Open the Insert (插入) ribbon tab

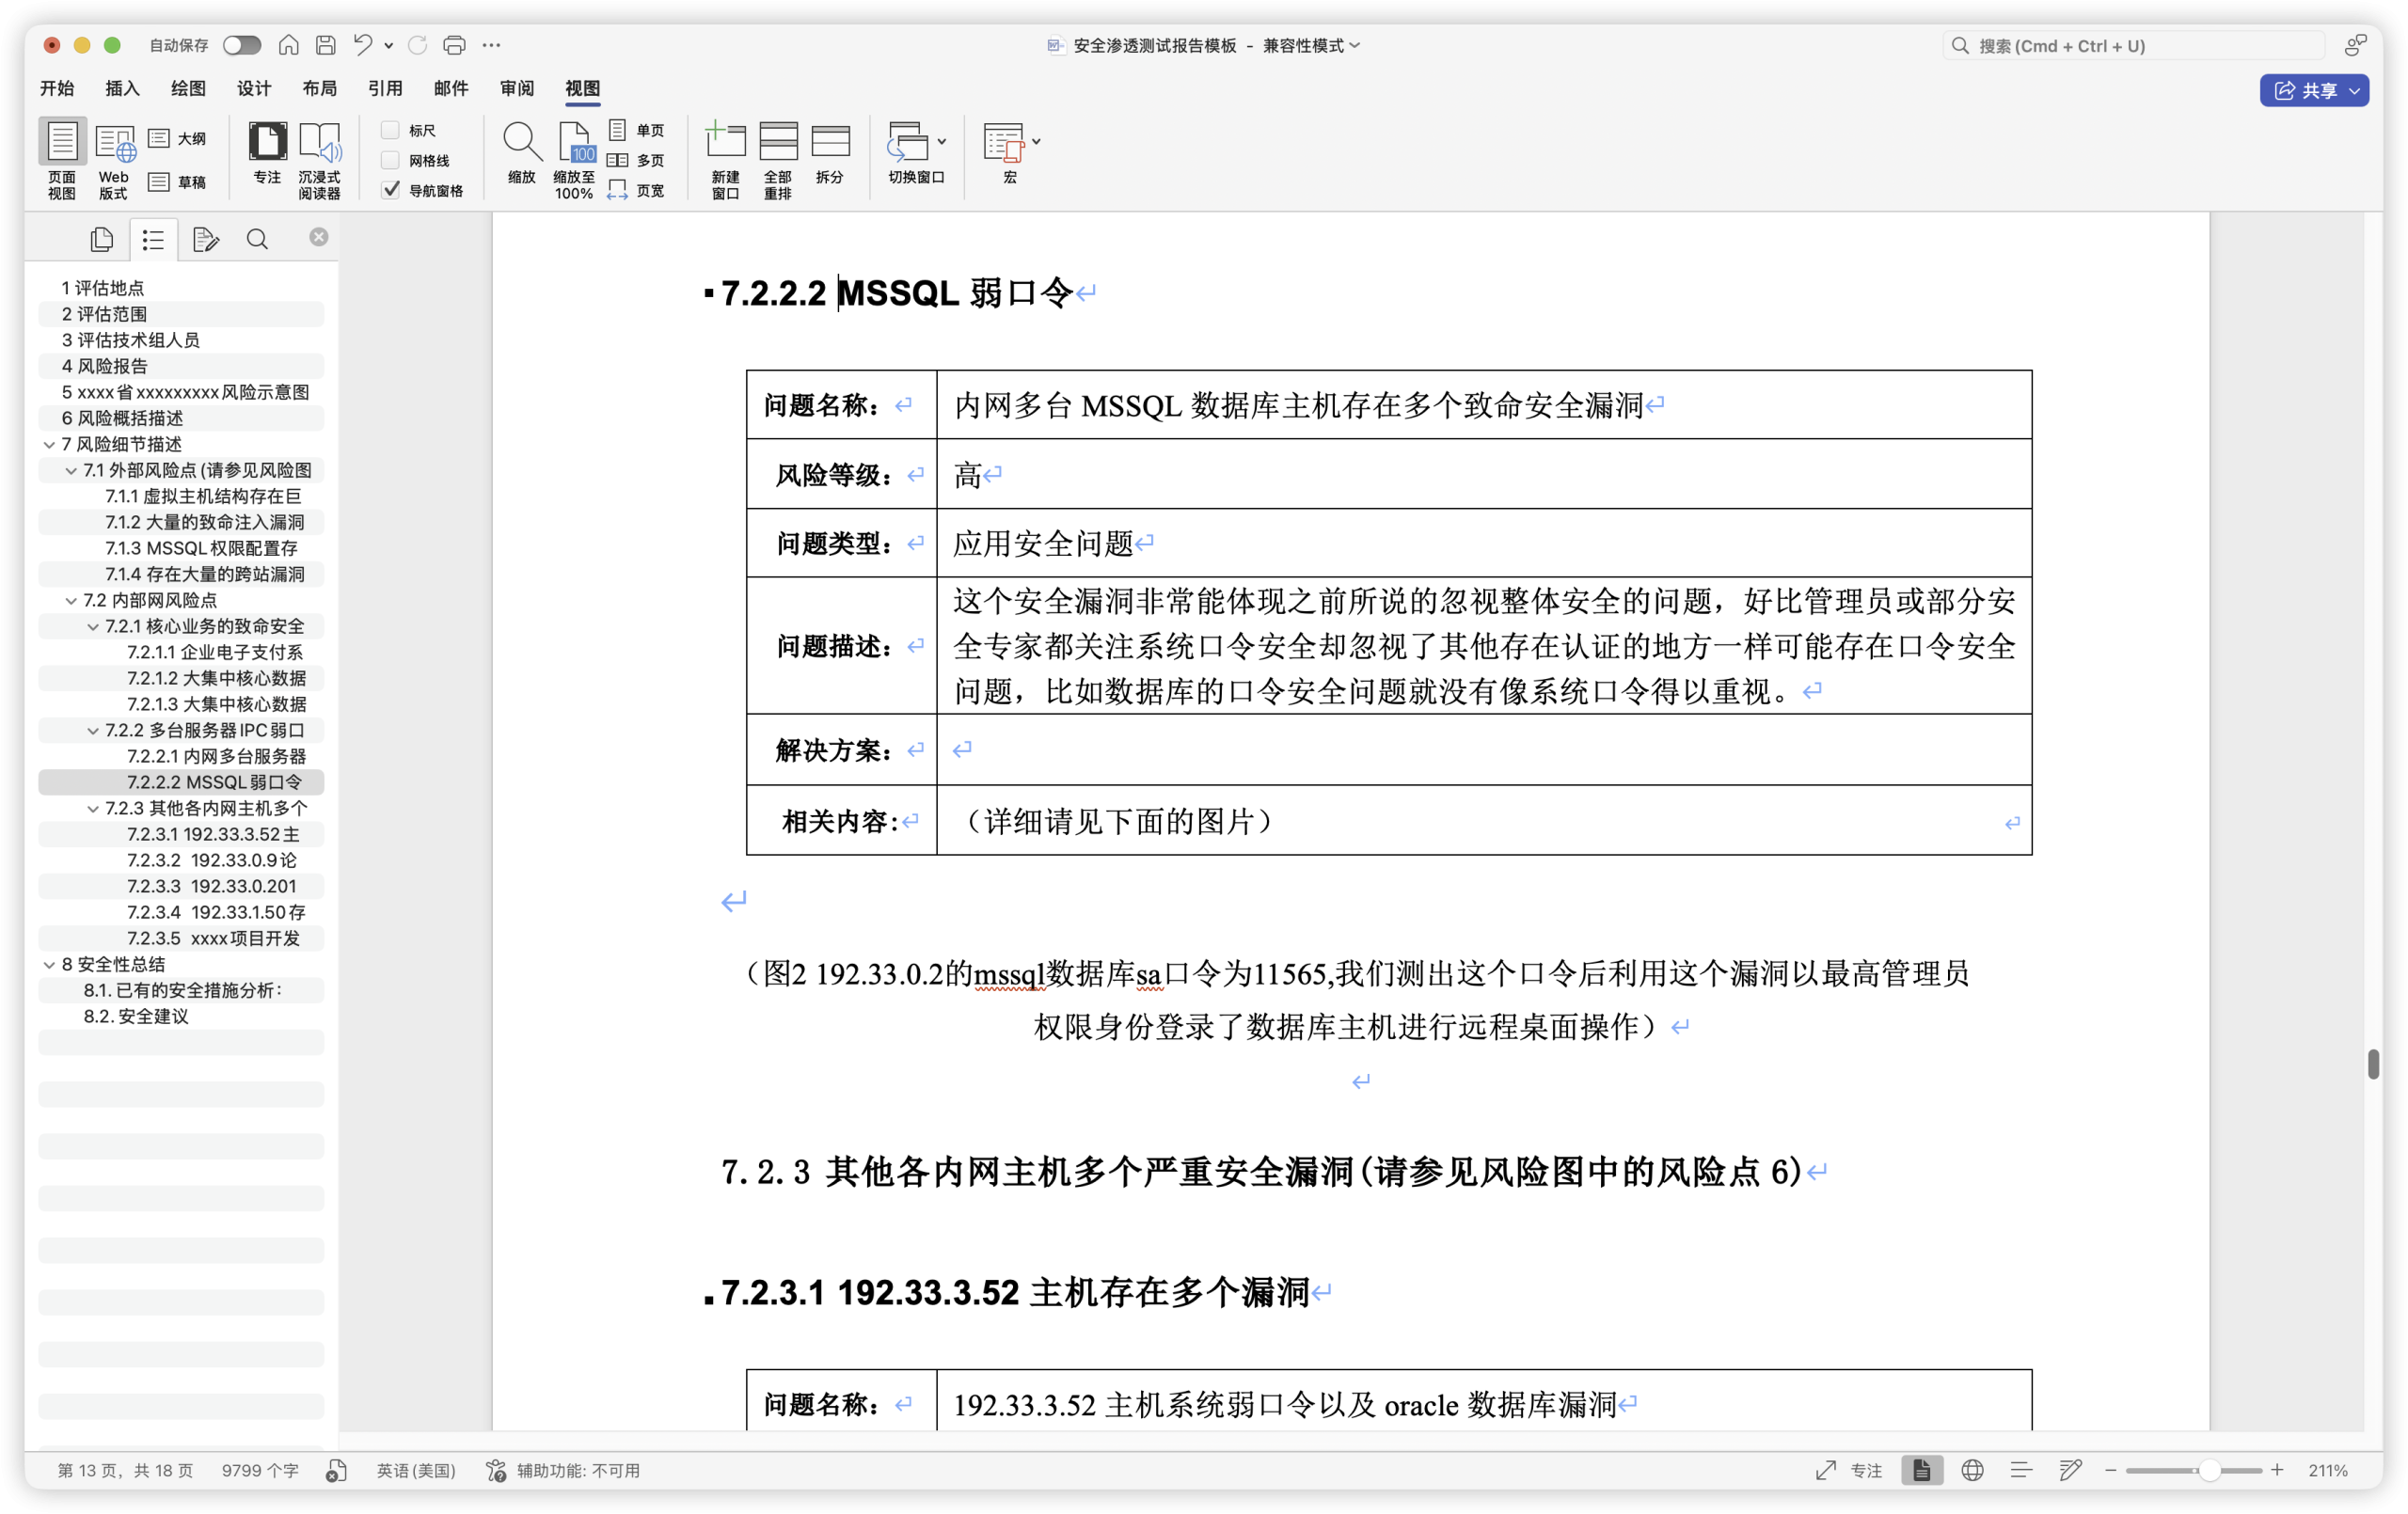coord(122,89)
